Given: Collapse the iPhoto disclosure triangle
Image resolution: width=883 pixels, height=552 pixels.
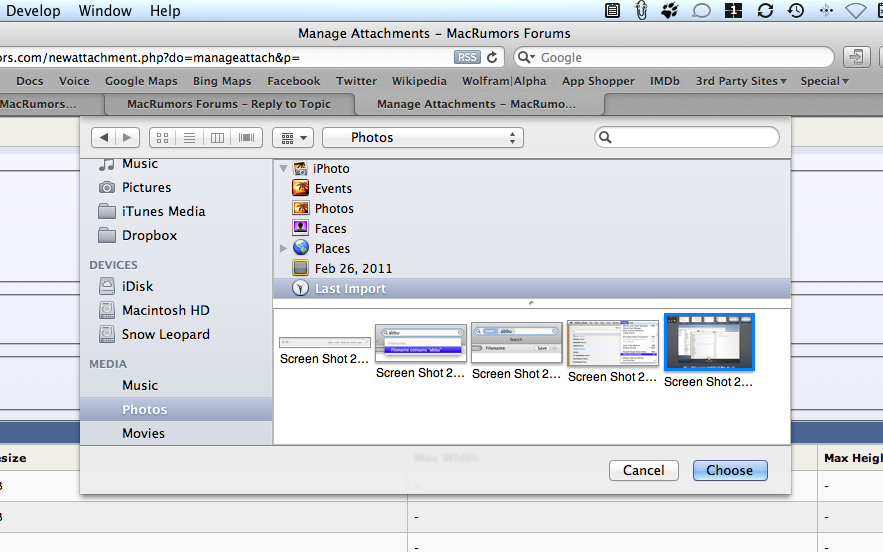Looking at the screenshot, I should click(x=283, y=168).
